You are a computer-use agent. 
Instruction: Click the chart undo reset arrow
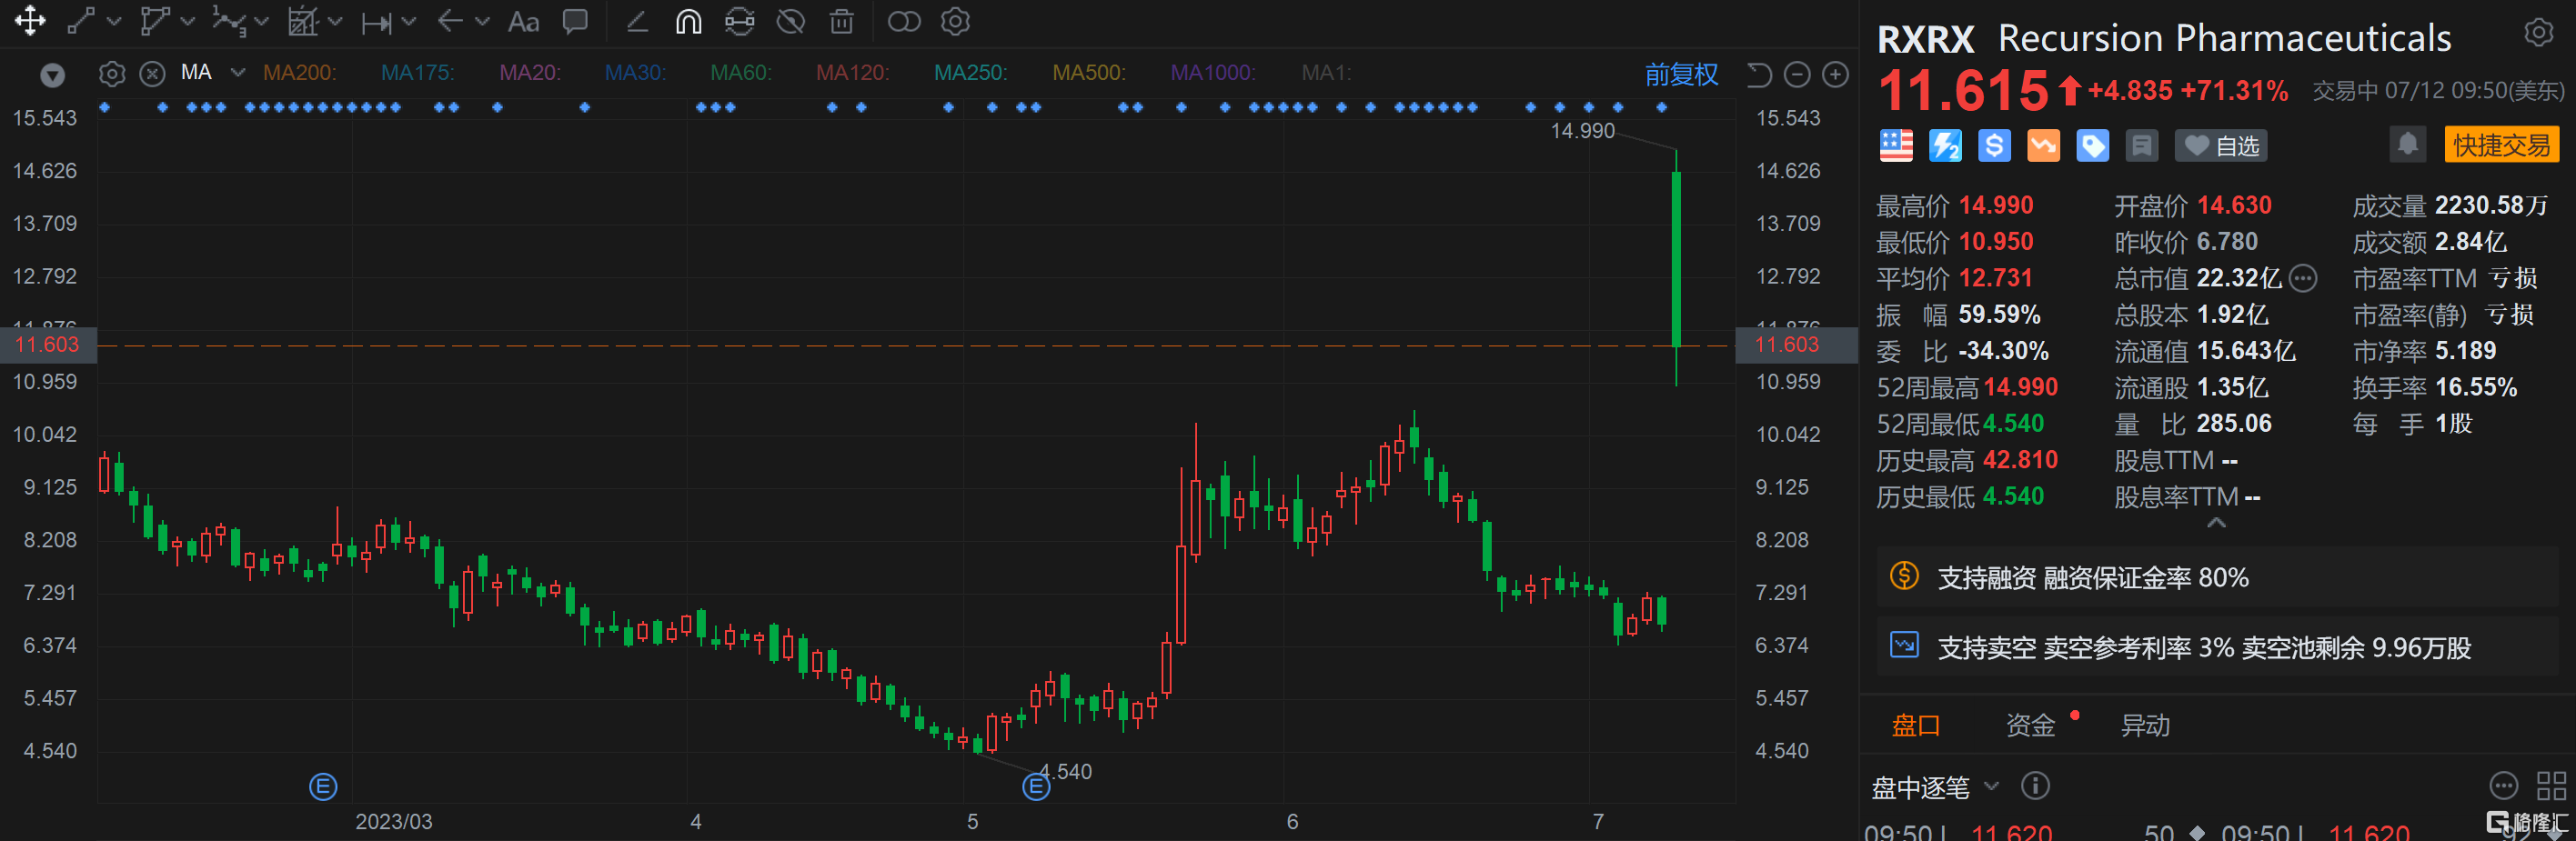1758,75
